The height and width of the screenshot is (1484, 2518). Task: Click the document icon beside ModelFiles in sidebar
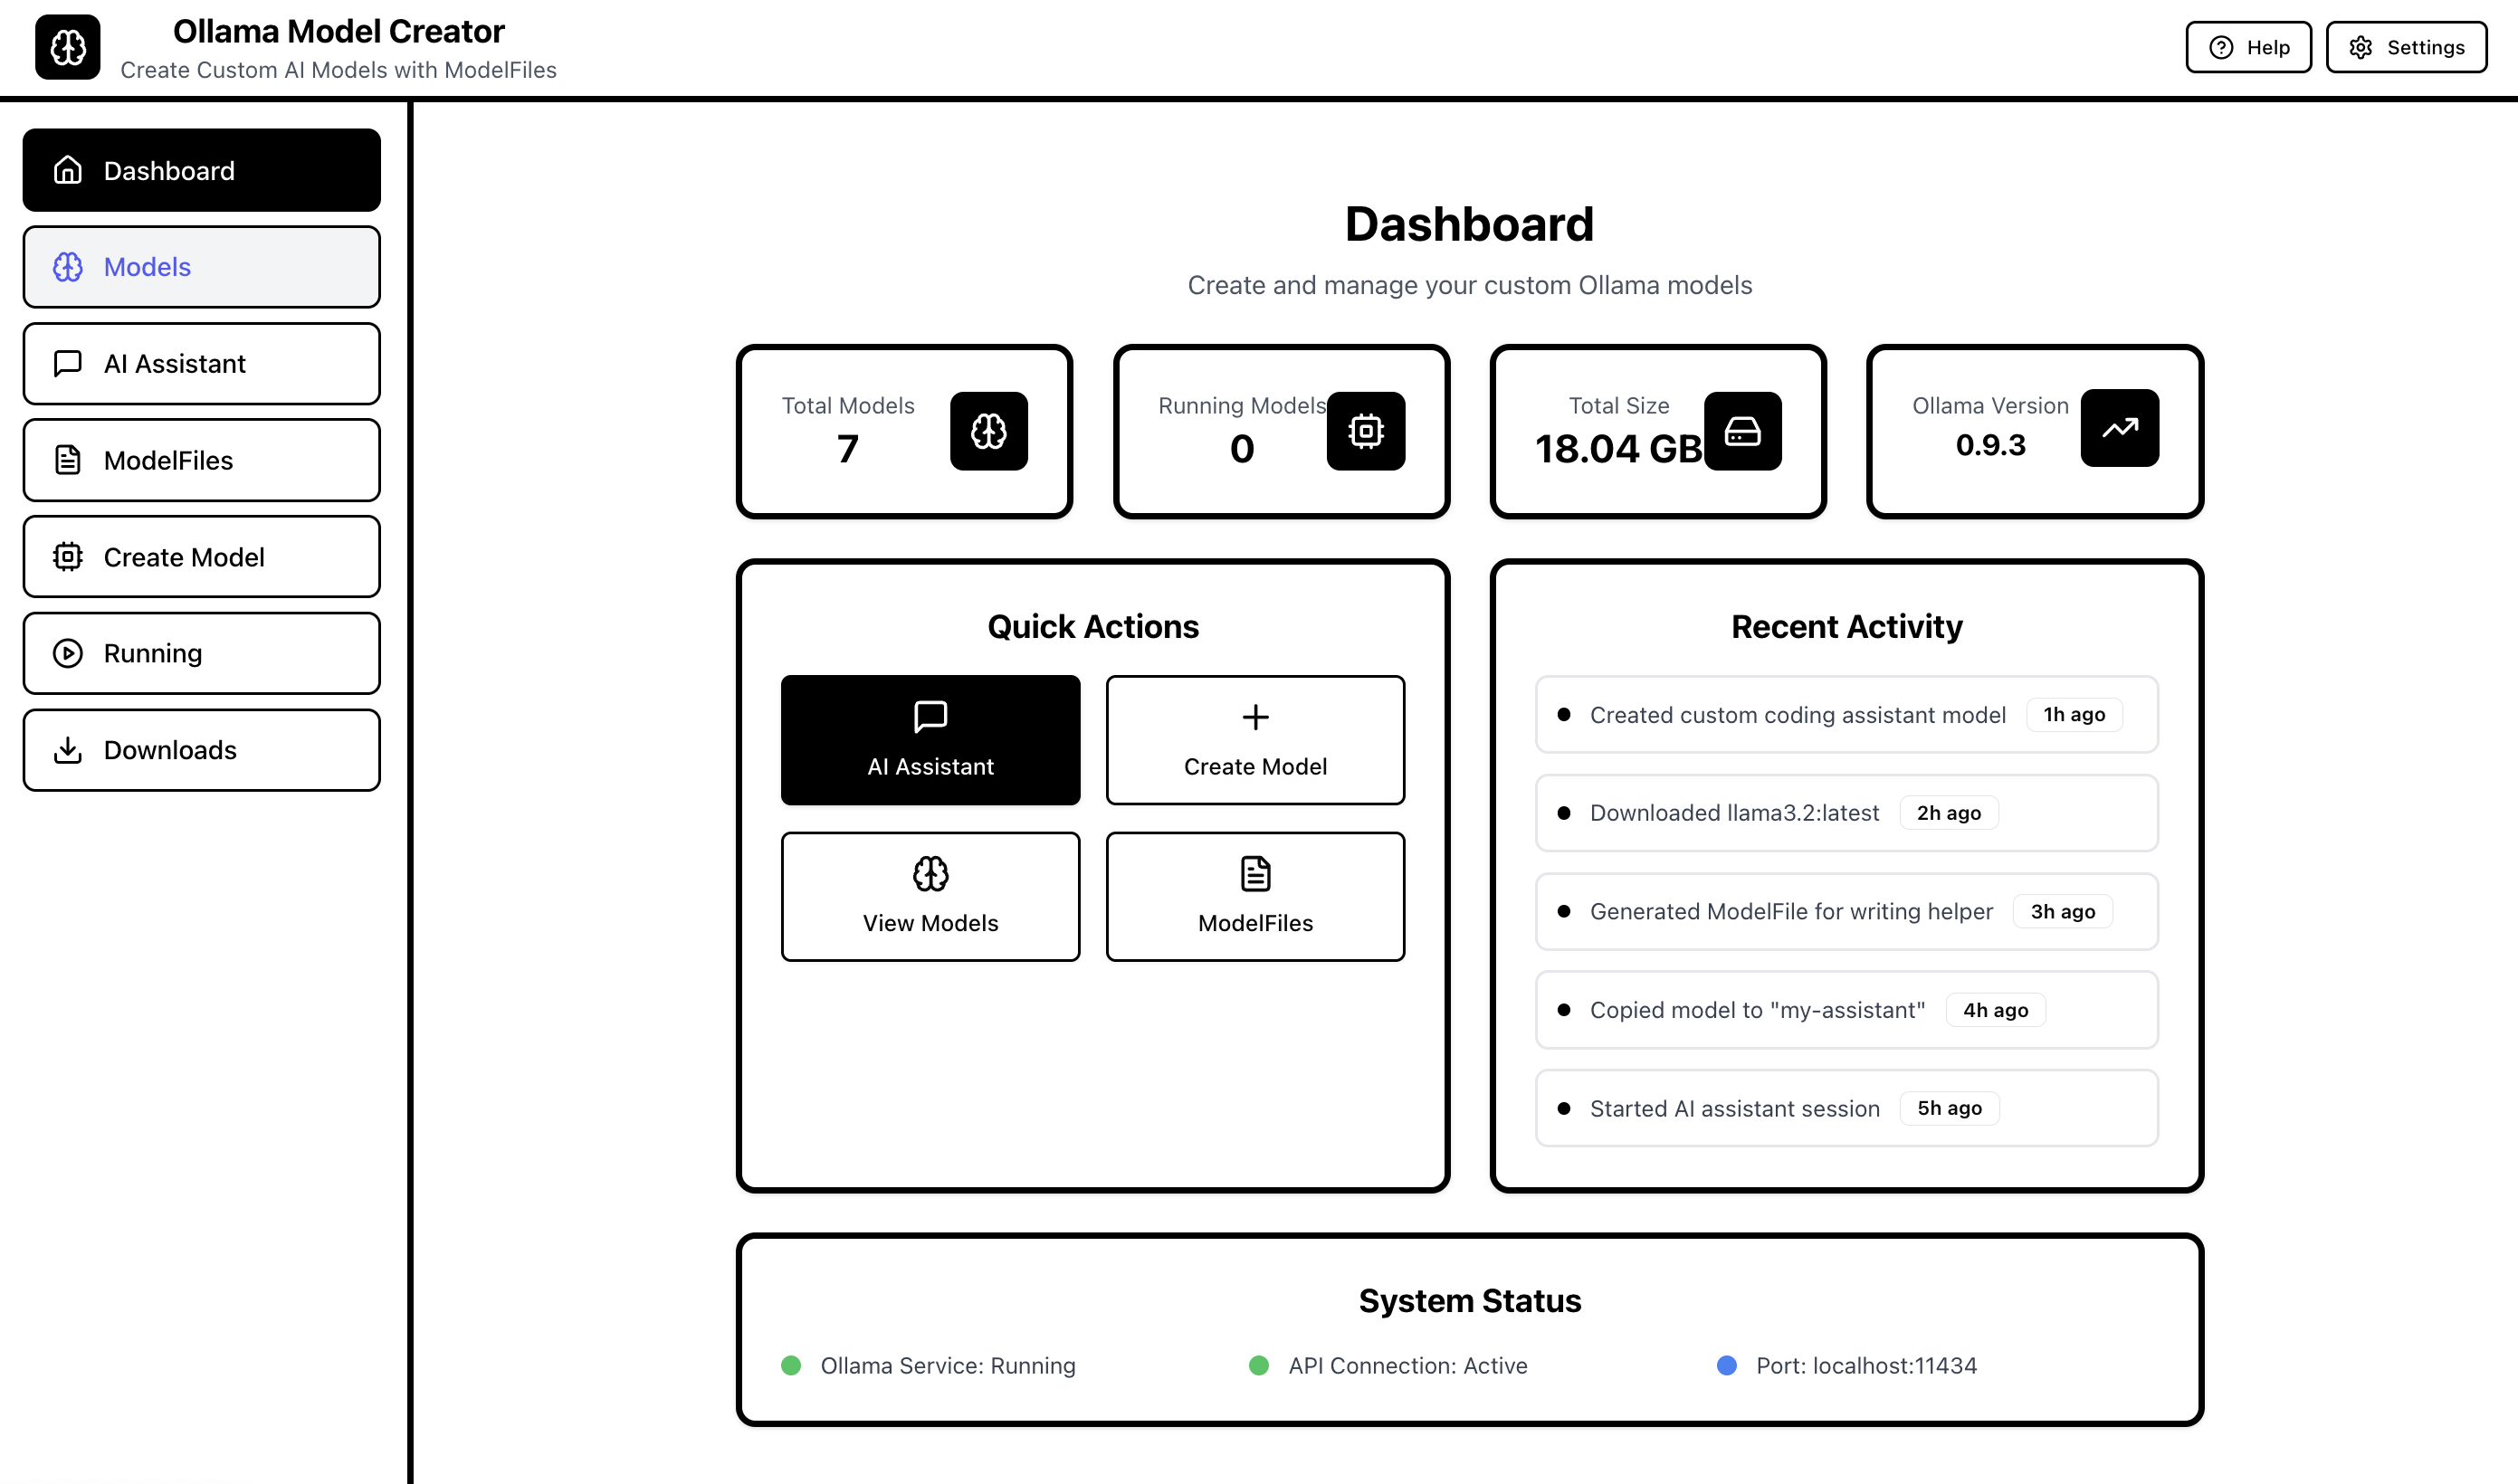click(x=67, y=460)
